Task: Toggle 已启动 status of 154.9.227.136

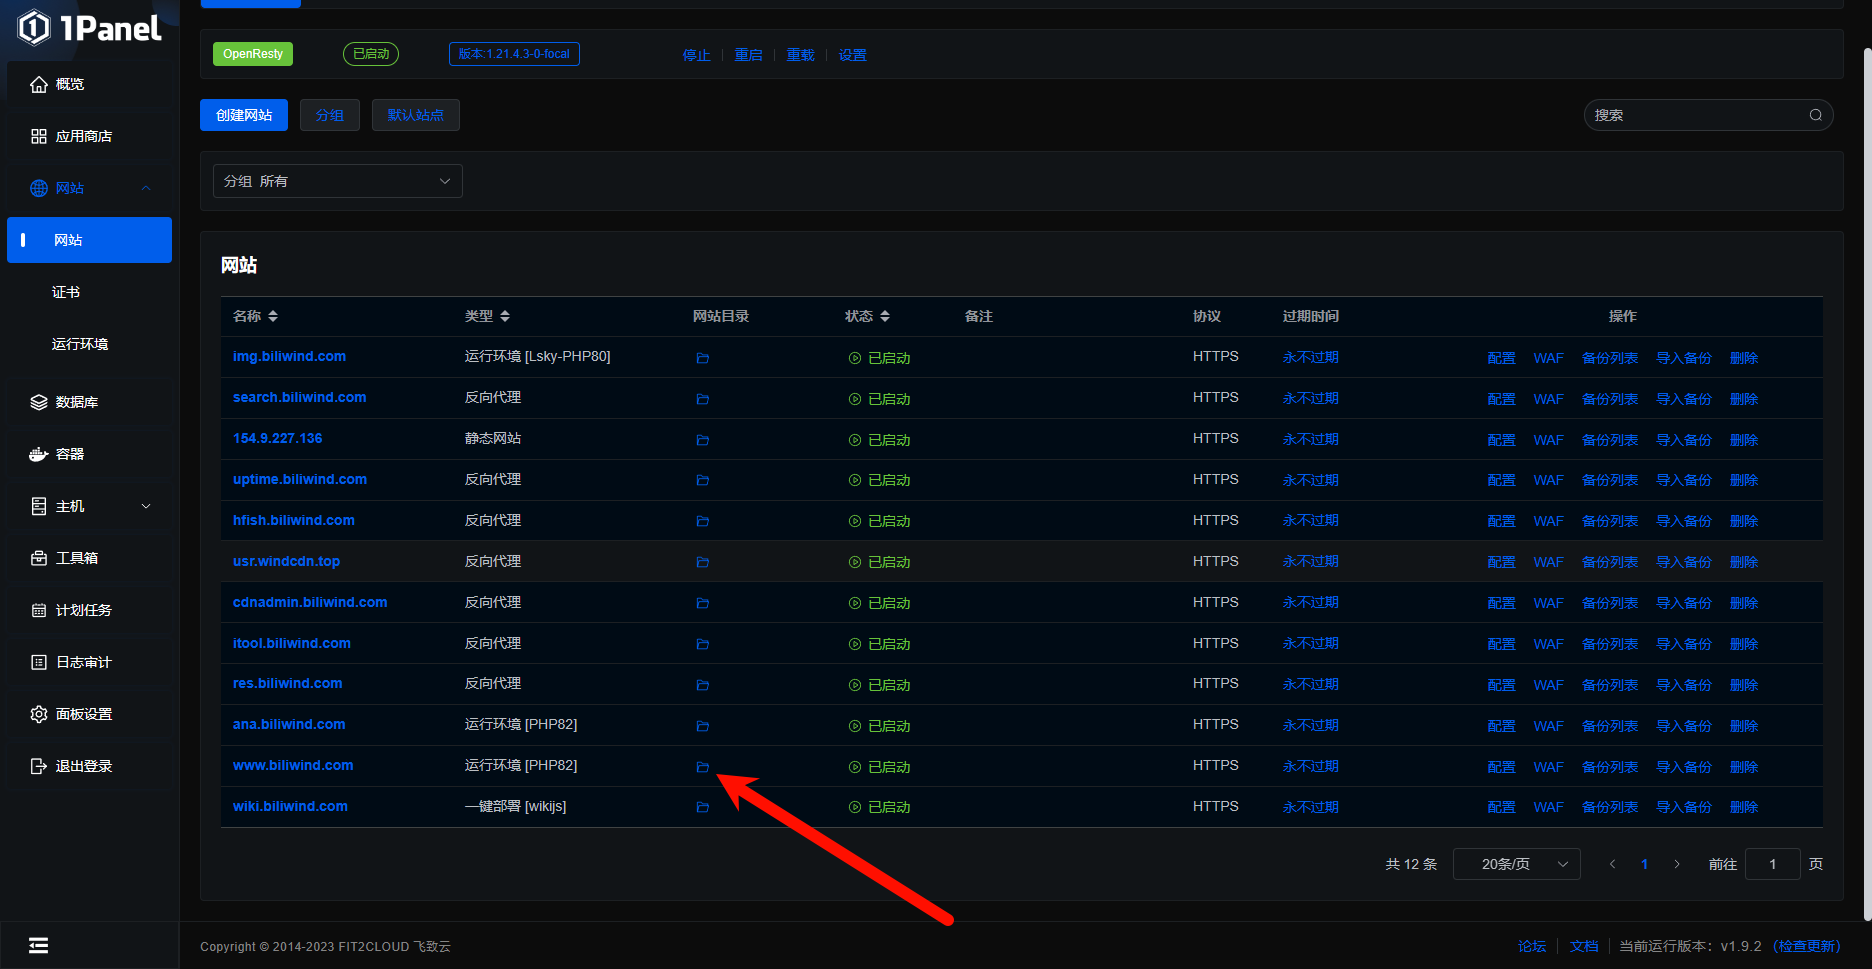Action: 879,440
